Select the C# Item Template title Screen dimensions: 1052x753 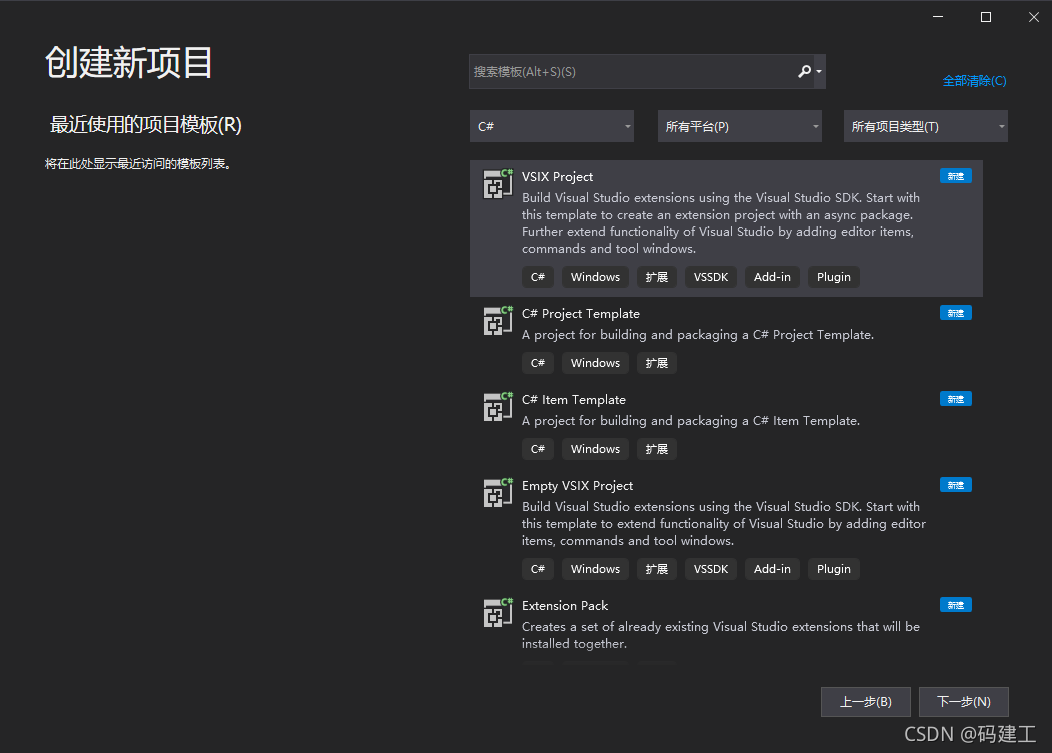click(x=574, y=399)
